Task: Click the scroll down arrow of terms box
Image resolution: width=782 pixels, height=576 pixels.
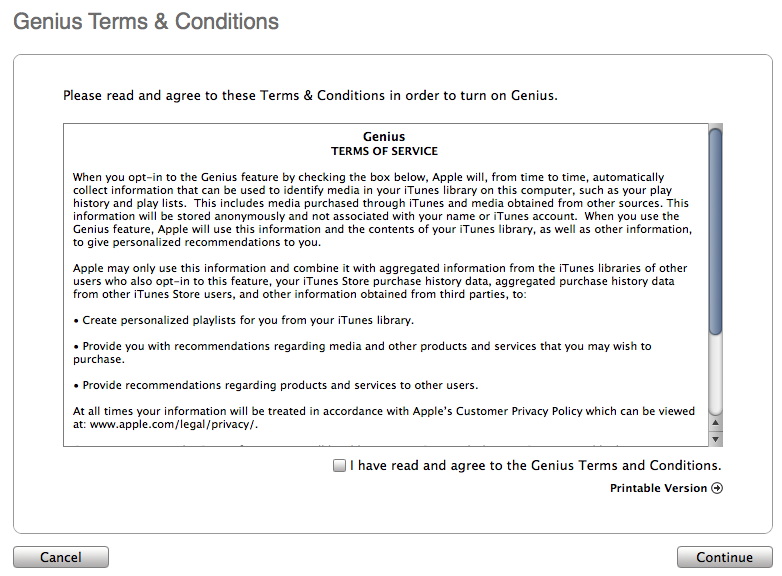Action: pyautogui.click(x=715, y=439)
